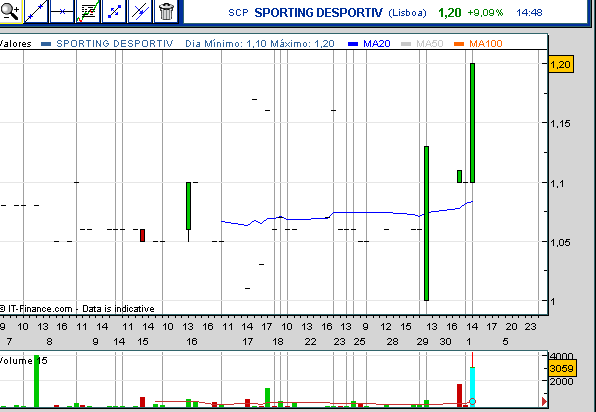Click the 14:48 time stamp
The width and height of the screenshot is (596, 412).
click(529, 13)
